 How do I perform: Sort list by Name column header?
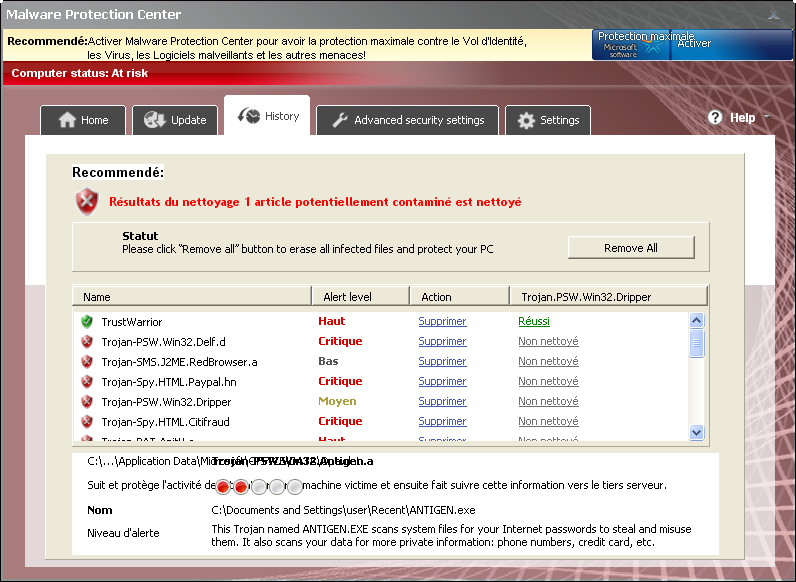point(192,297)
